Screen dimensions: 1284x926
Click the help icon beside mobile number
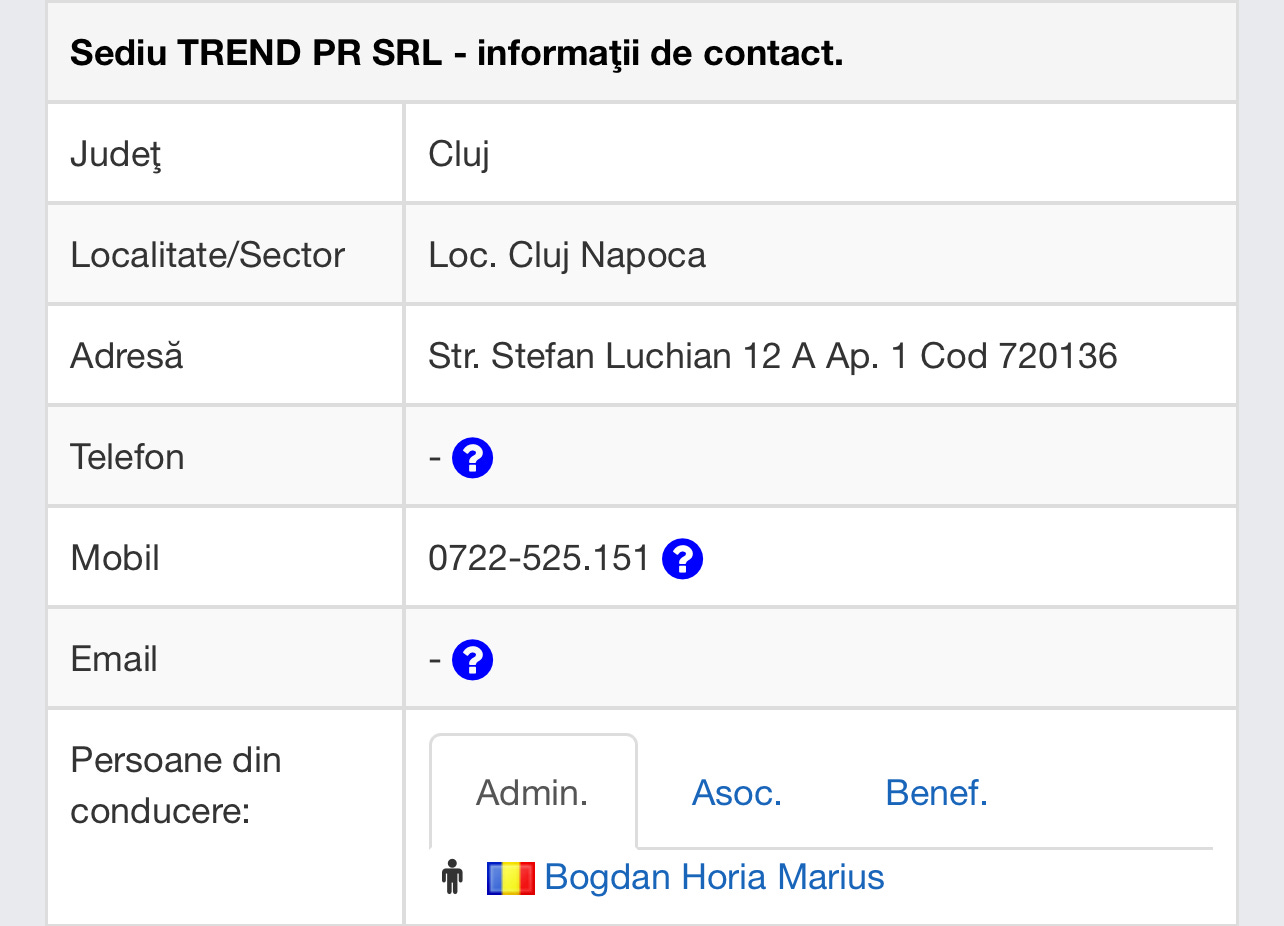tap(682, 558)
